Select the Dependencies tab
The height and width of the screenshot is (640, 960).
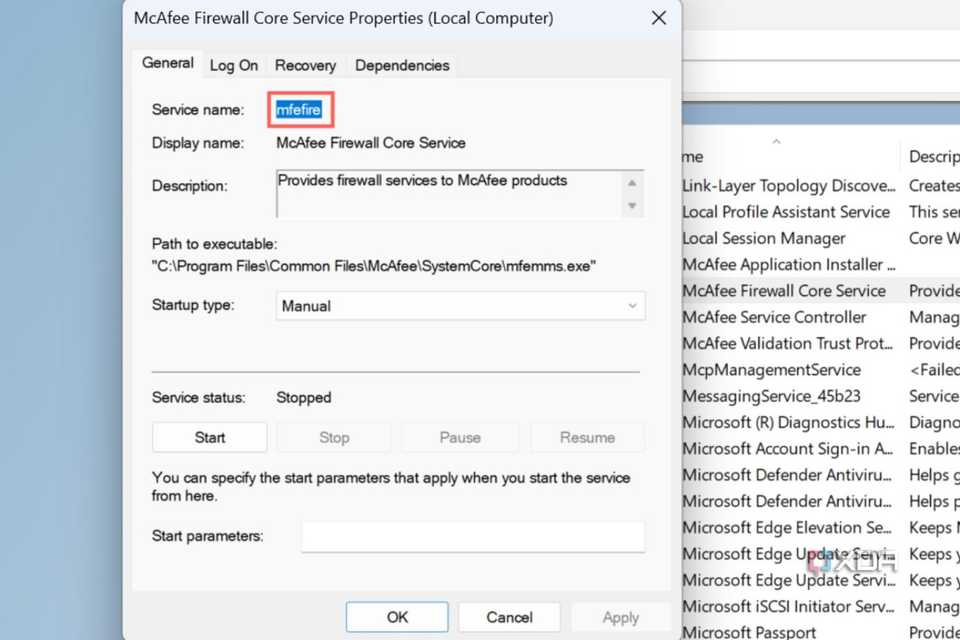pyautogui.click(x=402, y=65)
